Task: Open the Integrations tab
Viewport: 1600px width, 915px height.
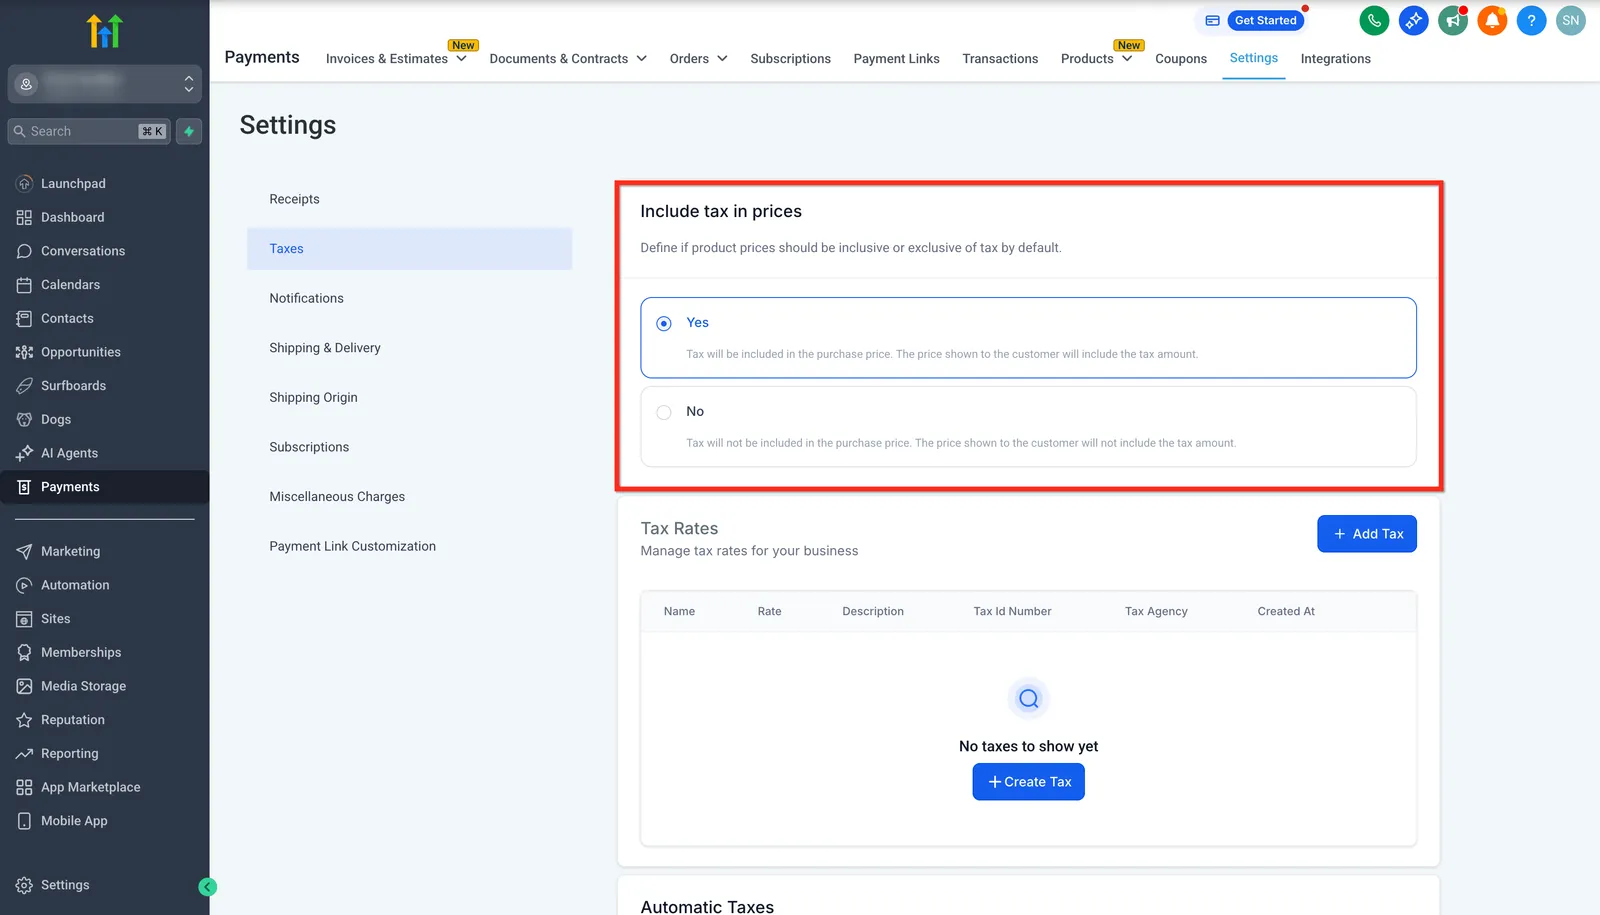Action: coord(1336,59)
